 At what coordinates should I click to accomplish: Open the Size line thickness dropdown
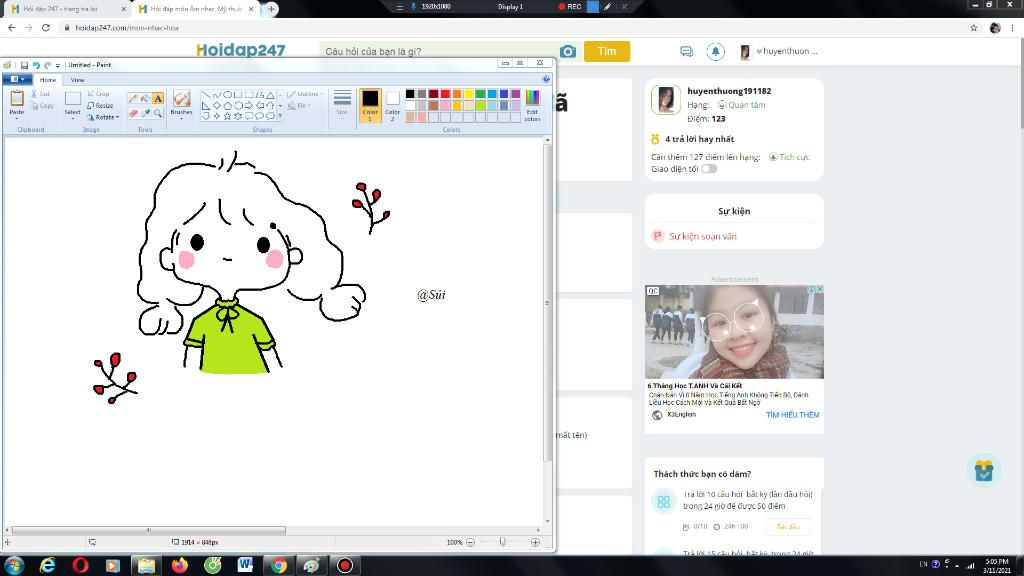(342, 103)
